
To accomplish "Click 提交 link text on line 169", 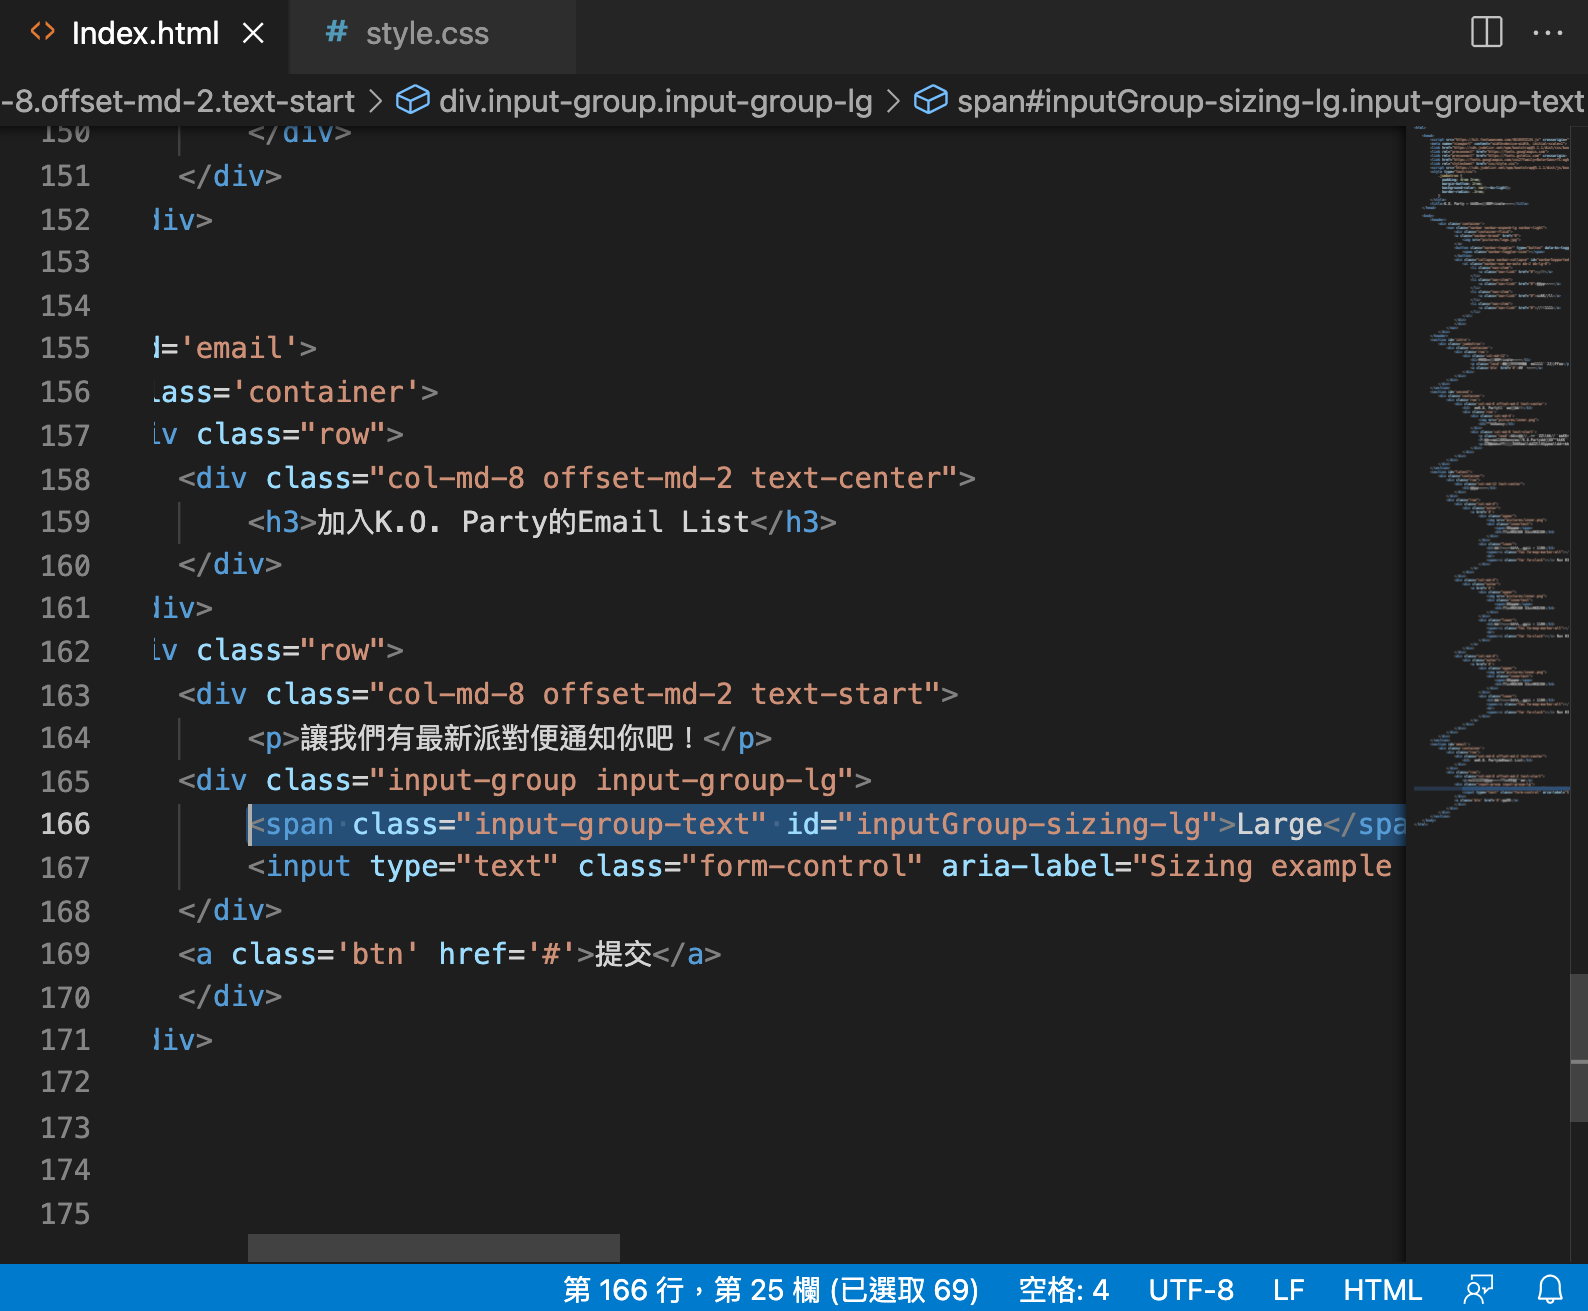I will [623, 954].
